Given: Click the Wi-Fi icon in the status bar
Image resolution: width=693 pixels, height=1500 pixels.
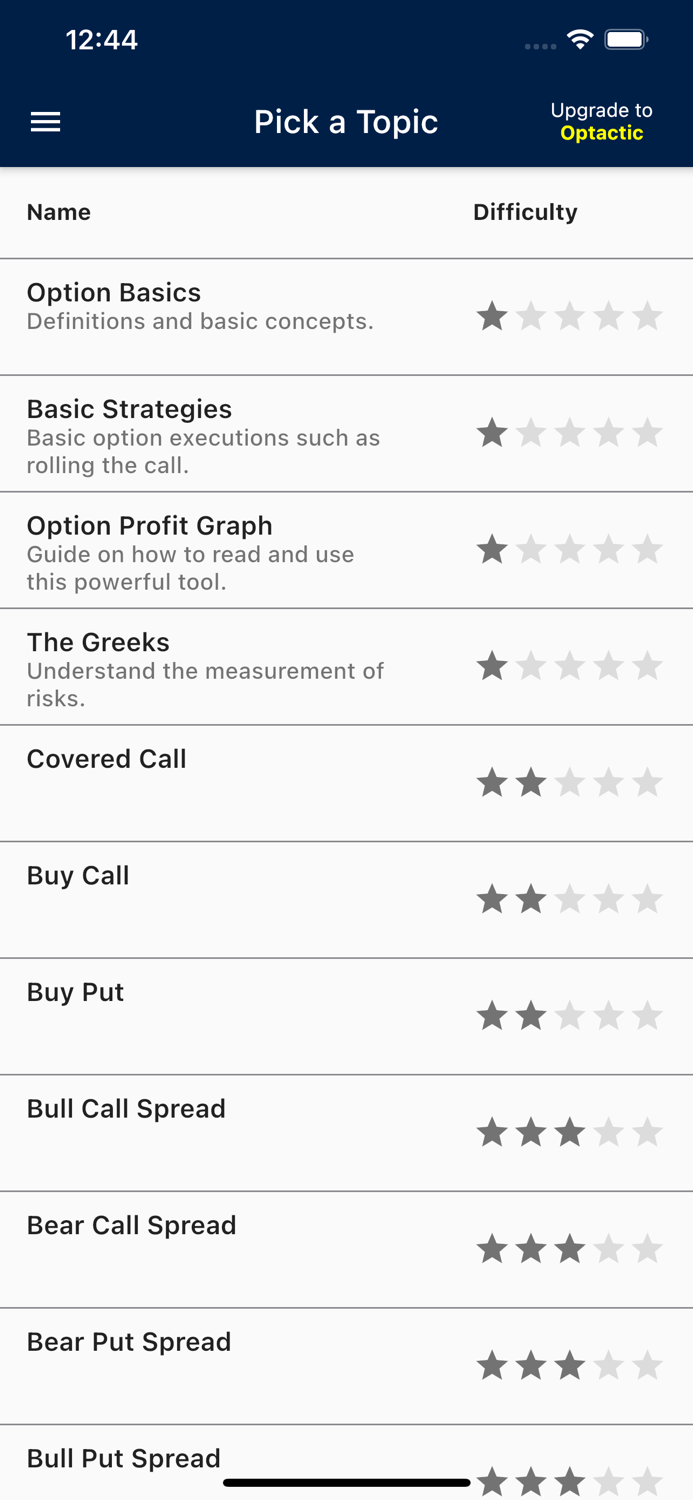Looking at the screenshot, I should tap(581, 40).
